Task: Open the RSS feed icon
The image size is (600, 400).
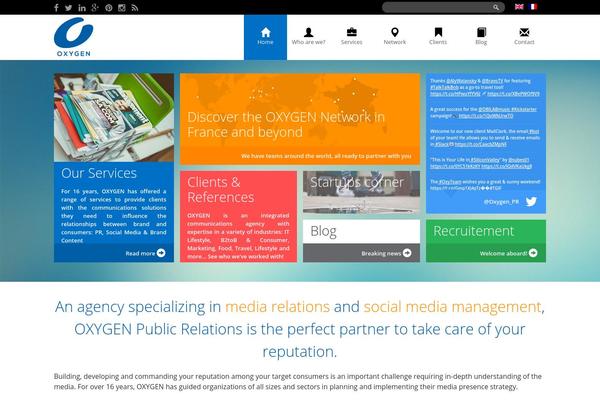Action: (135, 8)
